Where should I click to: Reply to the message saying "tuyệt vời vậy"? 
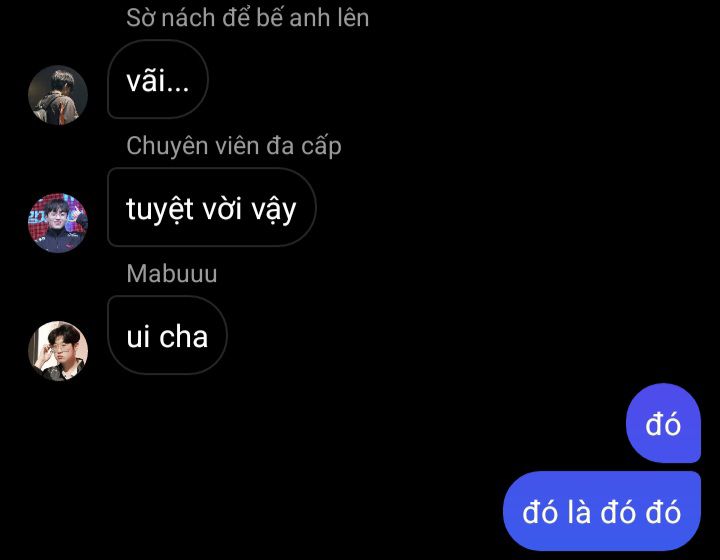[211, 207]
